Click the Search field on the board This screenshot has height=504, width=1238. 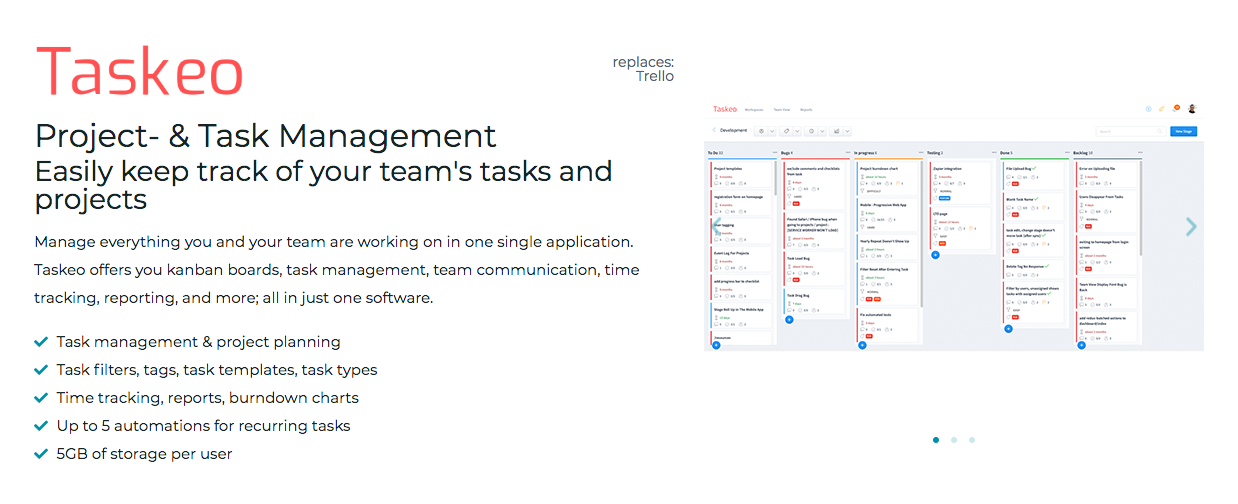tap(1131, 131)
